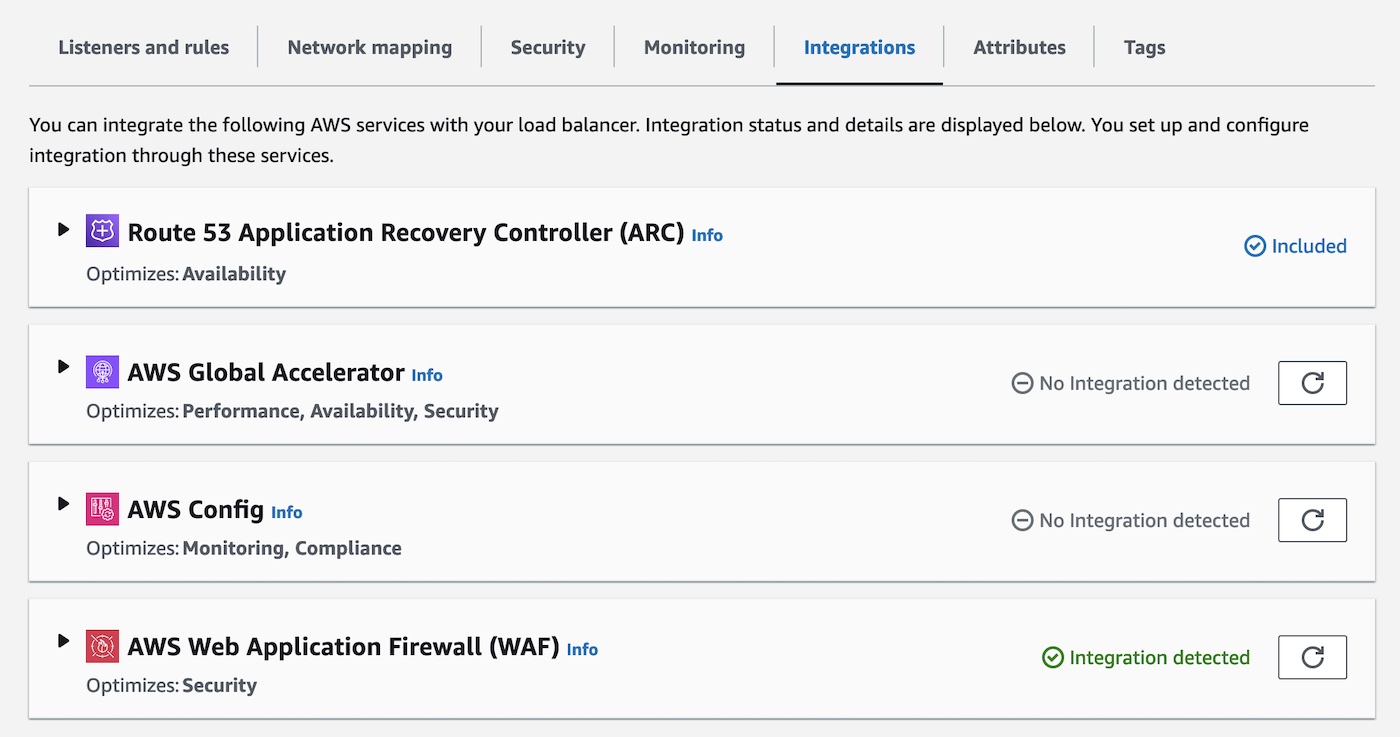This screenshot has width=1400, height=737.
Task: Click the Route 53 ARC service icon
Action: coord(102,231)
